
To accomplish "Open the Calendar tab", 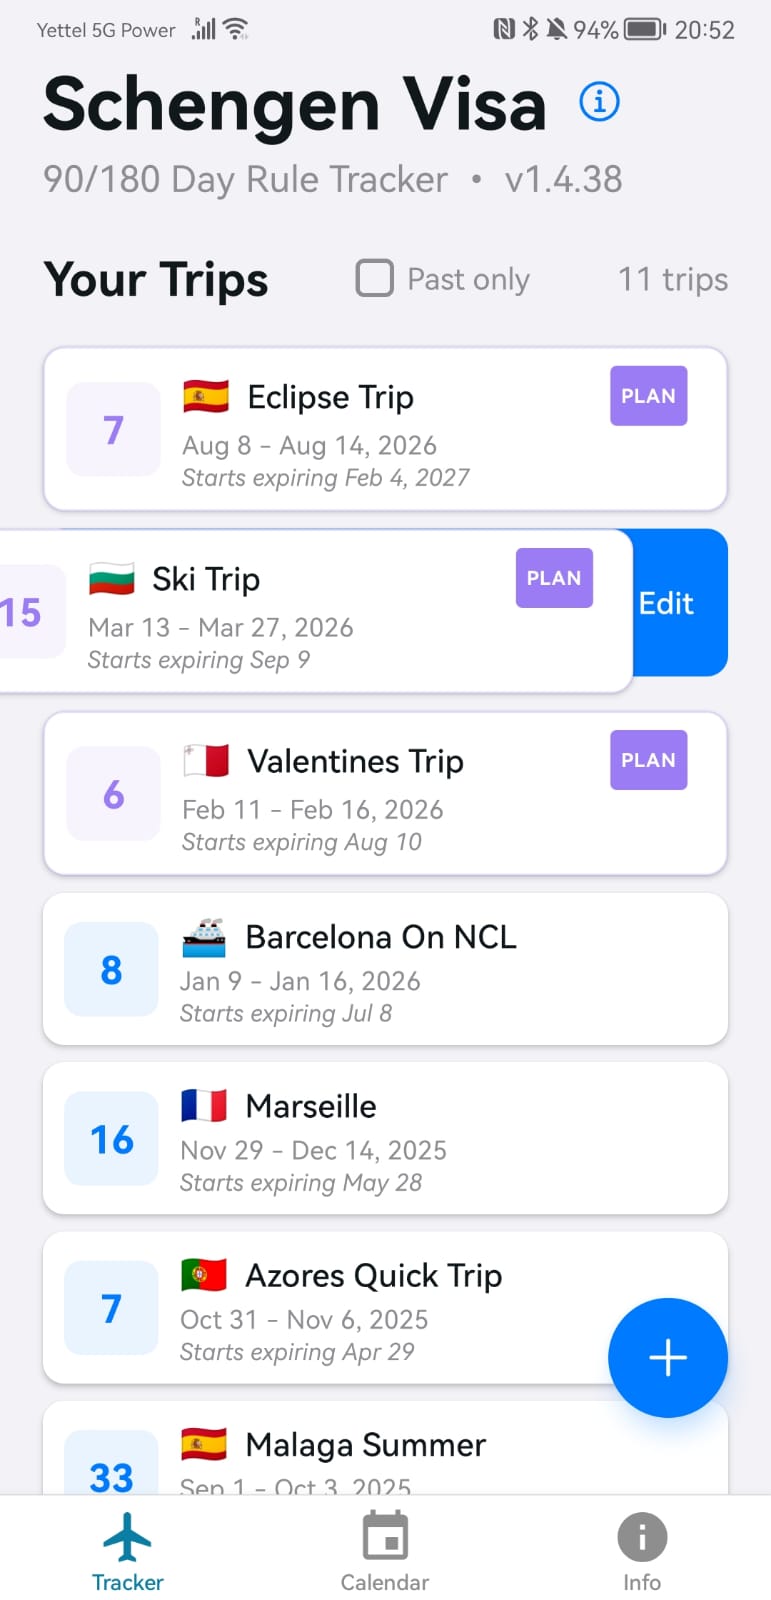I will click(x=385, y=1551).
